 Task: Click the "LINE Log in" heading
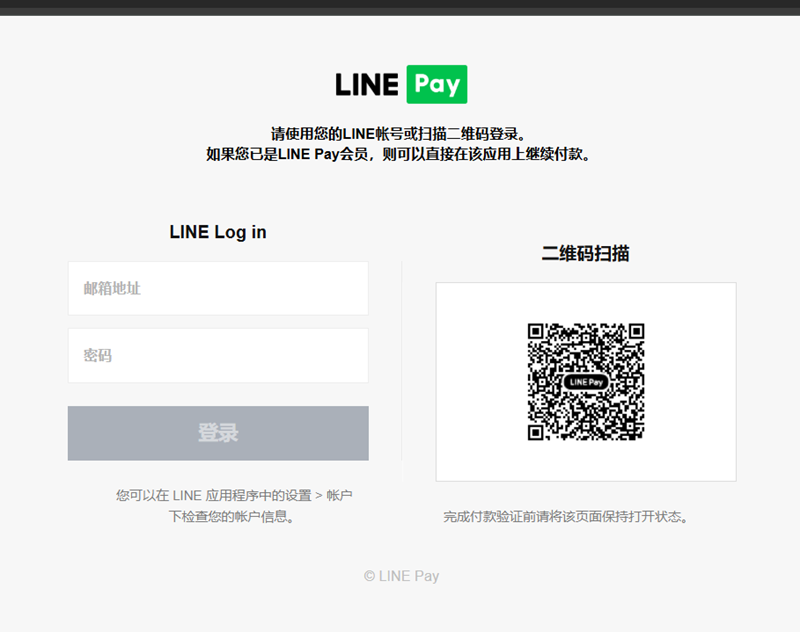tap(218, 232)
